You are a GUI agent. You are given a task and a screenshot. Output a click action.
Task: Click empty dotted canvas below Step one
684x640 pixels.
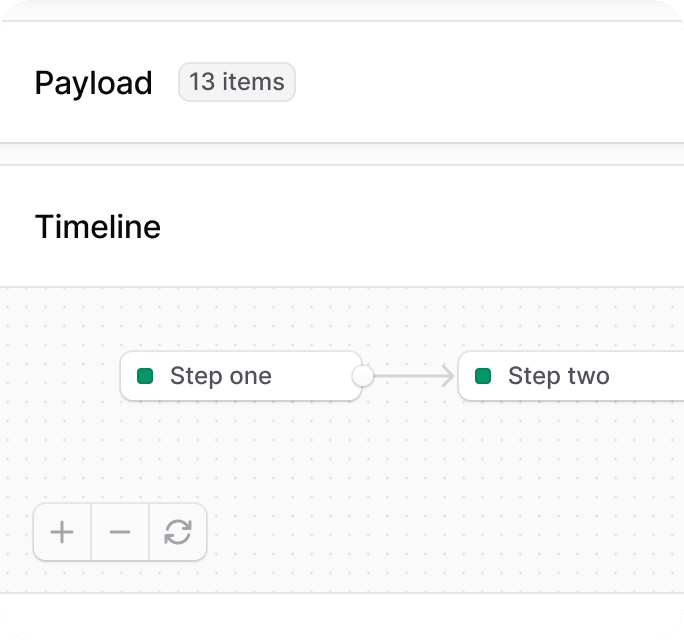point(241,449)
